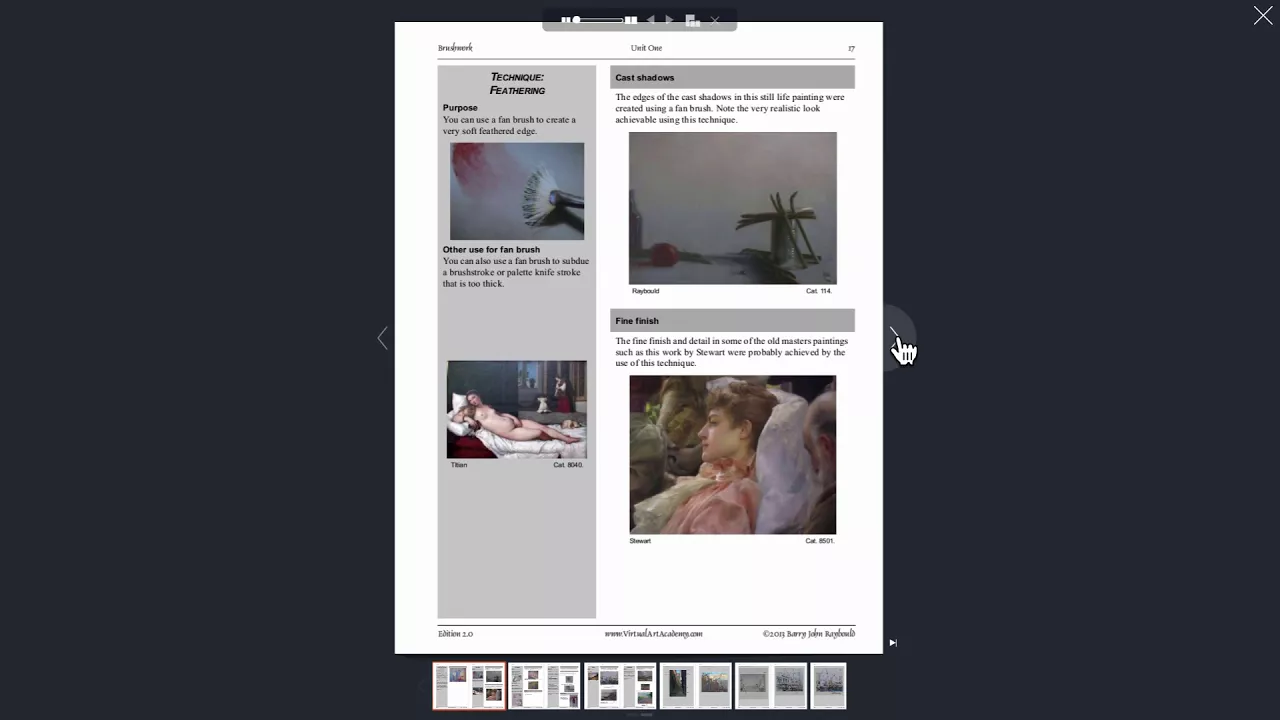The height and width of the screenshot is (720, 1280).
Task: Open the fourth thumbnail with alley painting
Action: pyautogui.click(x=696, y=686)
